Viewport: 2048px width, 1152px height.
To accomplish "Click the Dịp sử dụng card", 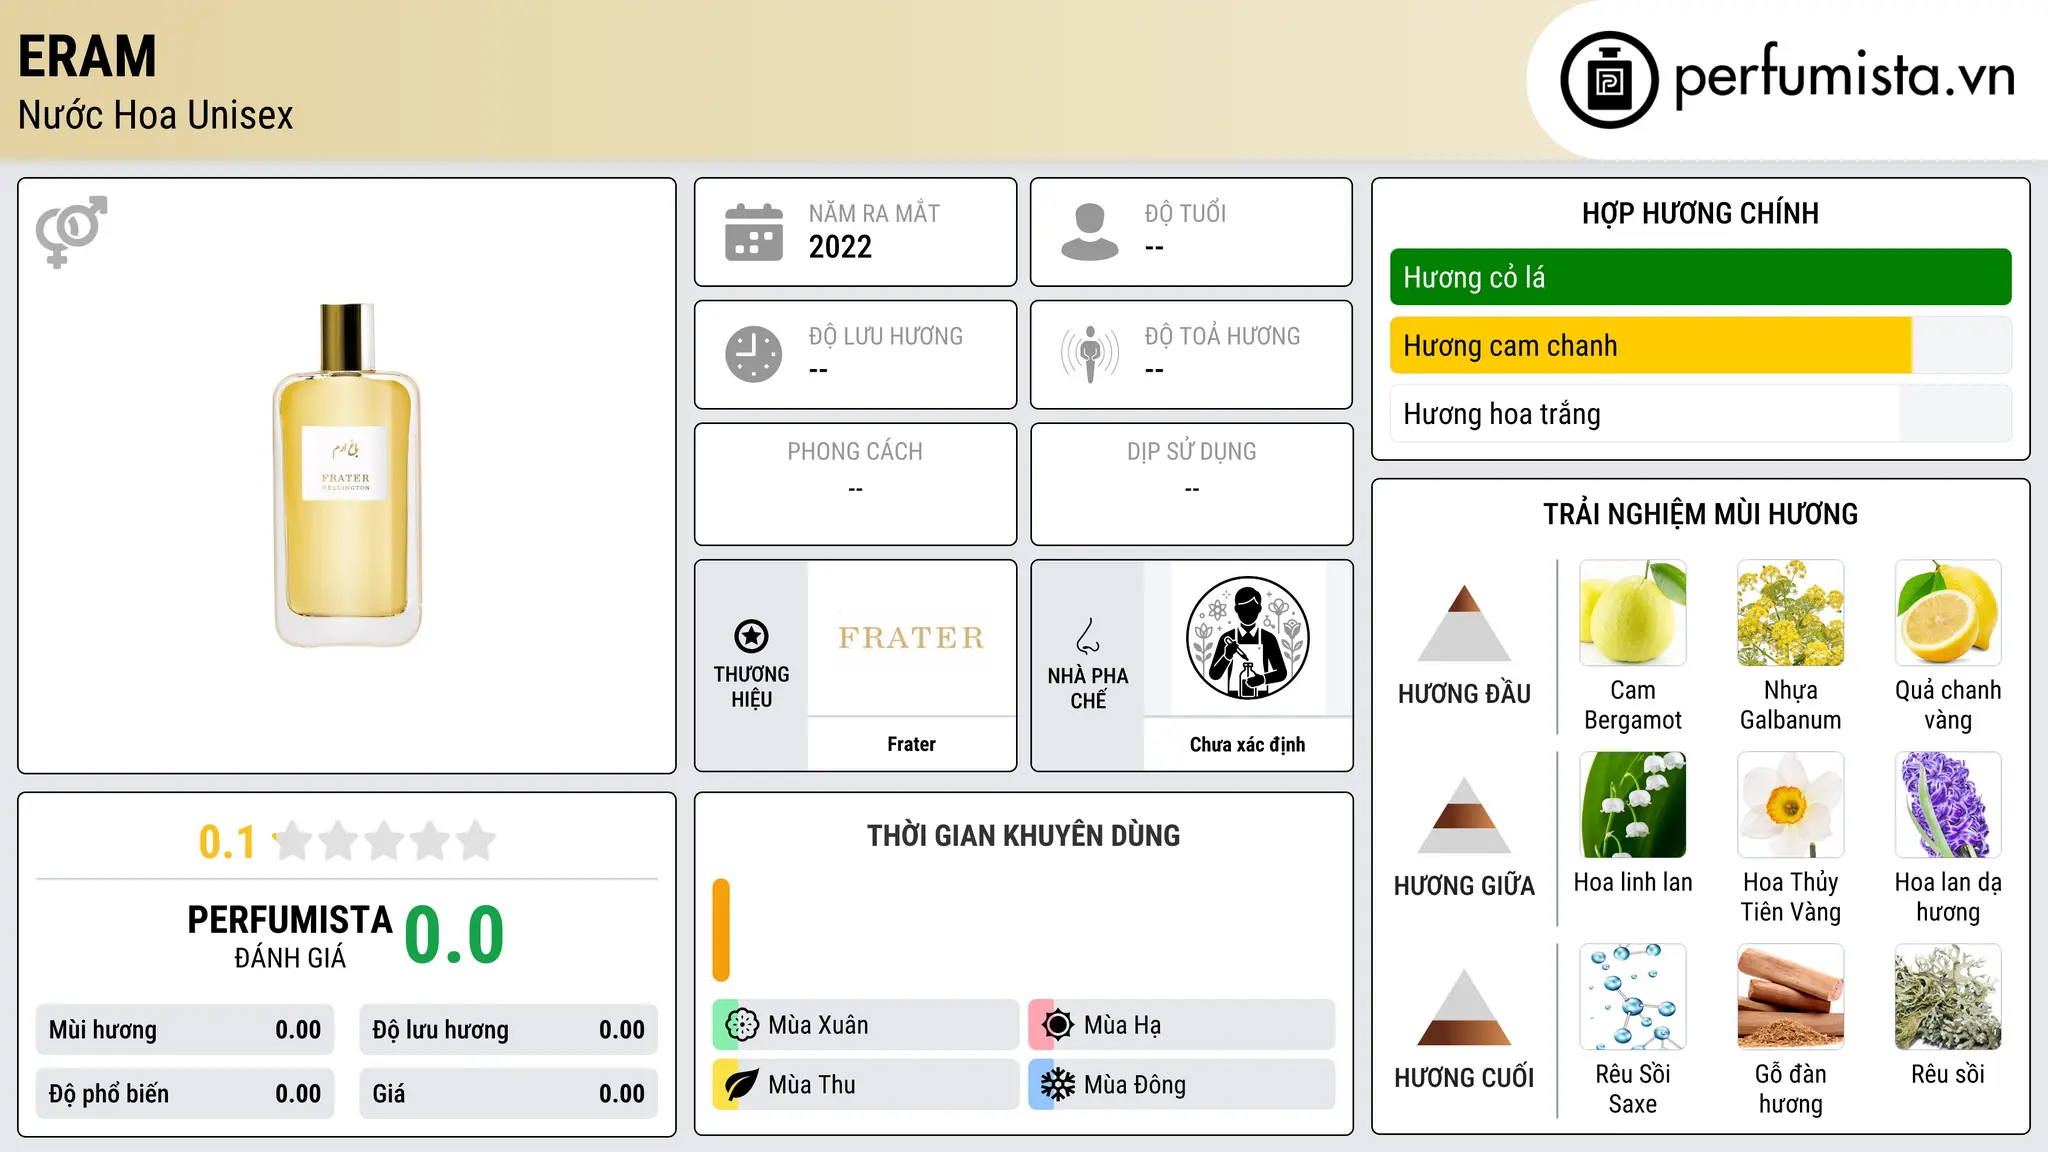I will pos(1191,484).
